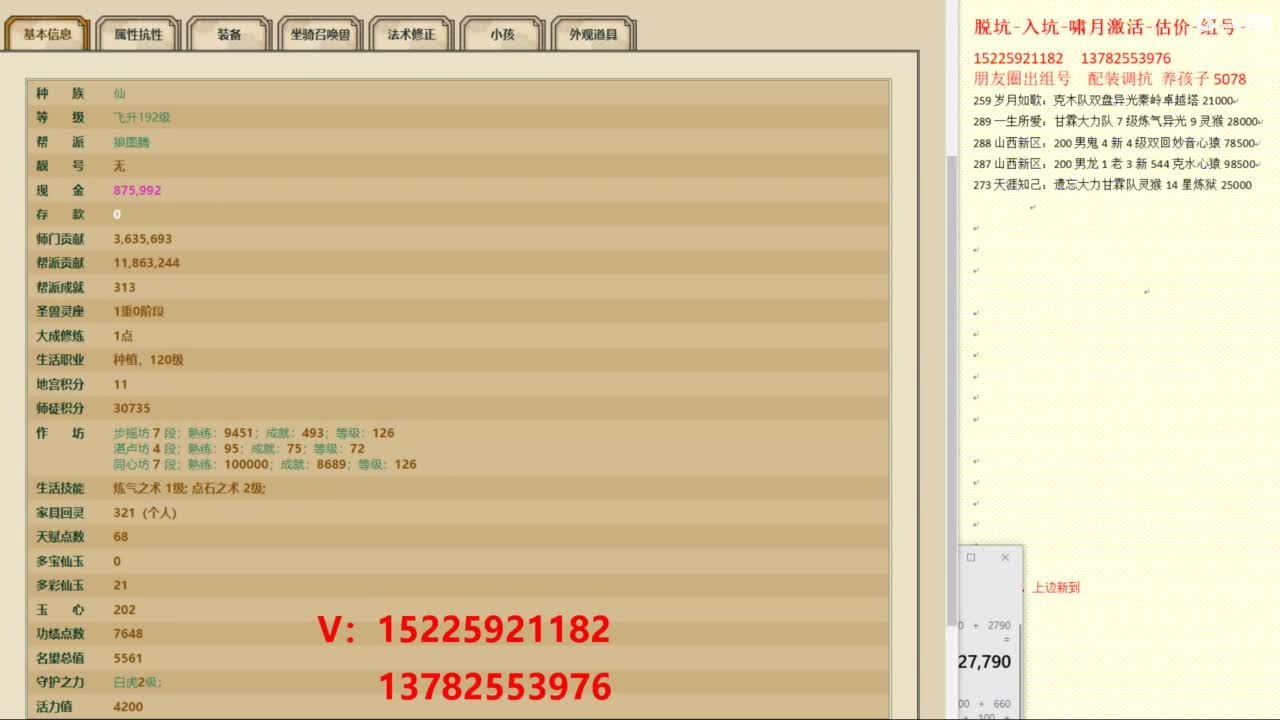
Task: Place cursor in the 287 山西新区 line
Action: [1112, 164]
